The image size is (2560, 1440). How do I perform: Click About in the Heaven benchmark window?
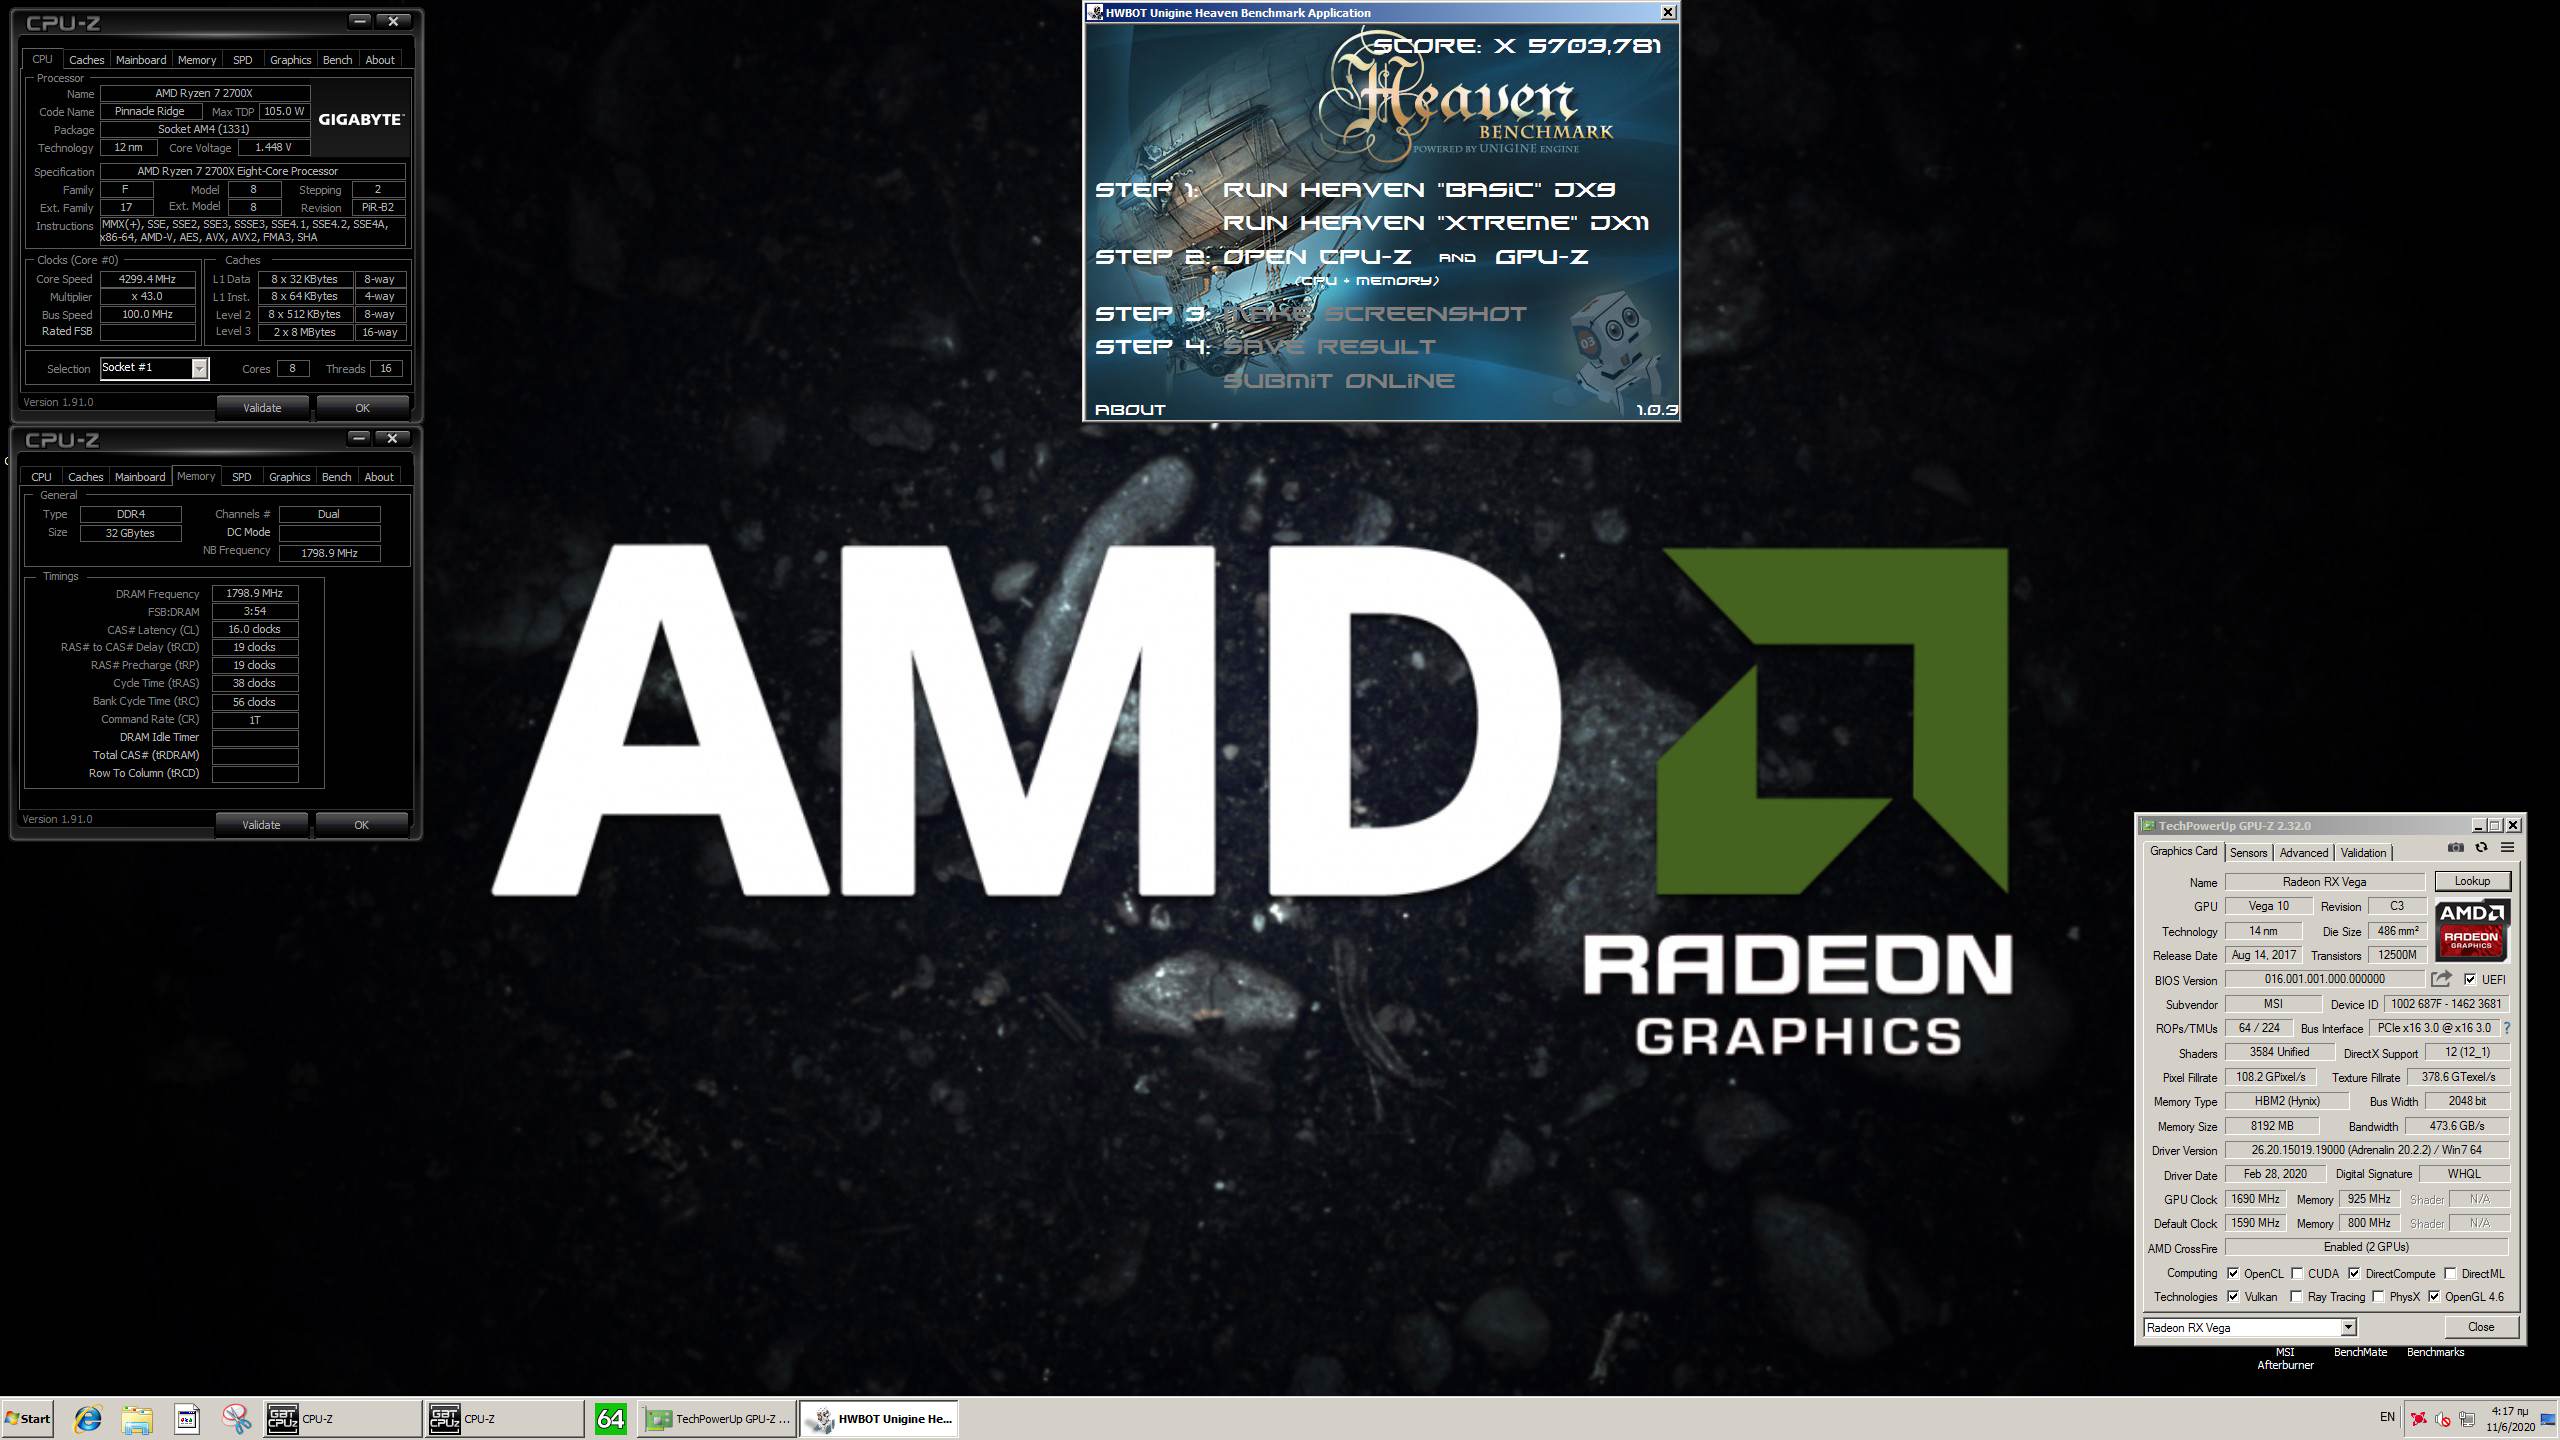point(1131,409)
